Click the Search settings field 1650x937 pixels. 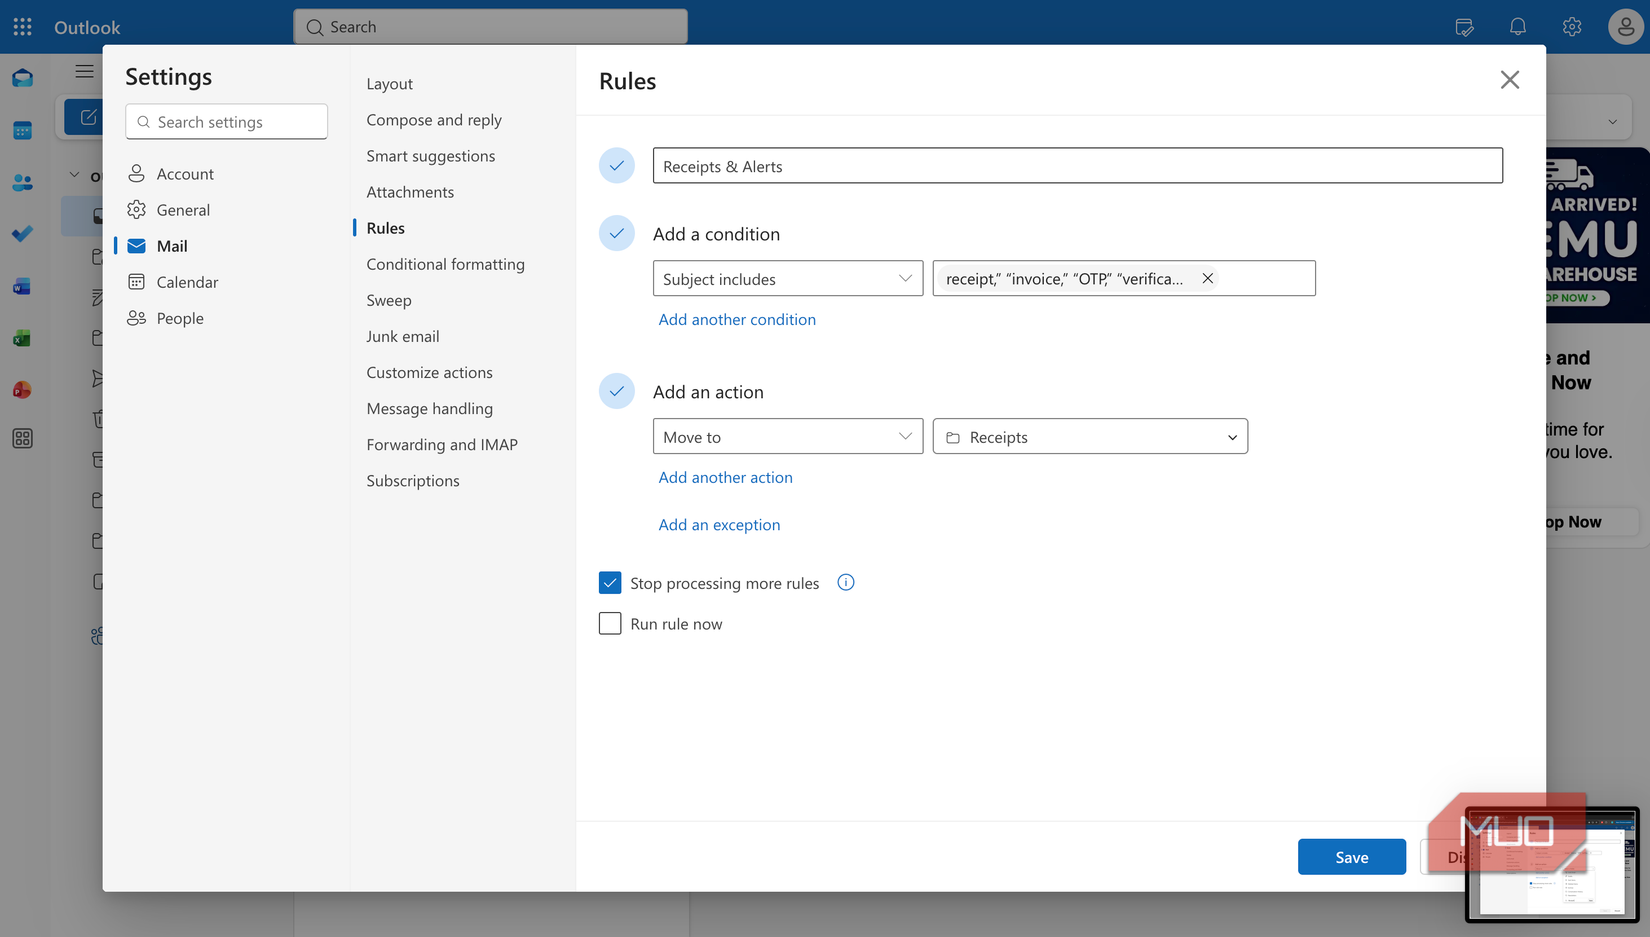pyautogui.click(x=226, y=121)
